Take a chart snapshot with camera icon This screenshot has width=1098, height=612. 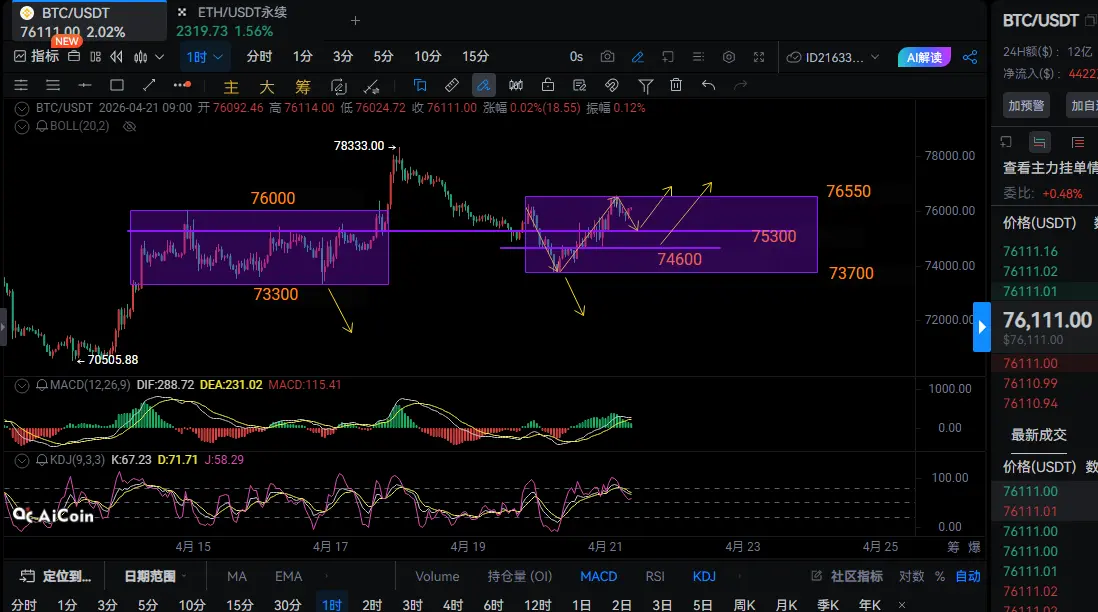(607, 57)
